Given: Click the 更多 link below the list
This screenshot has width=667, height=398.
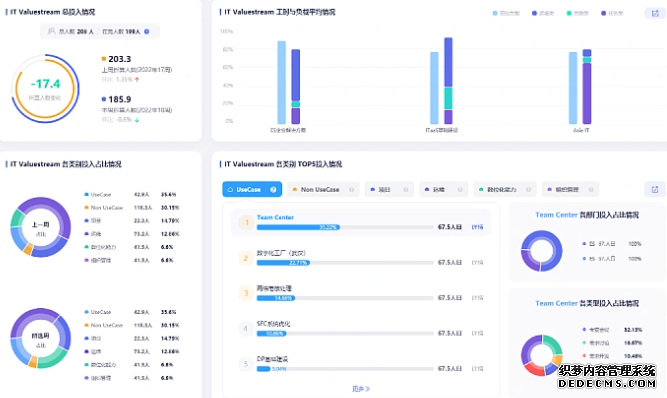Looking at the screenshot, I should tap(361, 389).
